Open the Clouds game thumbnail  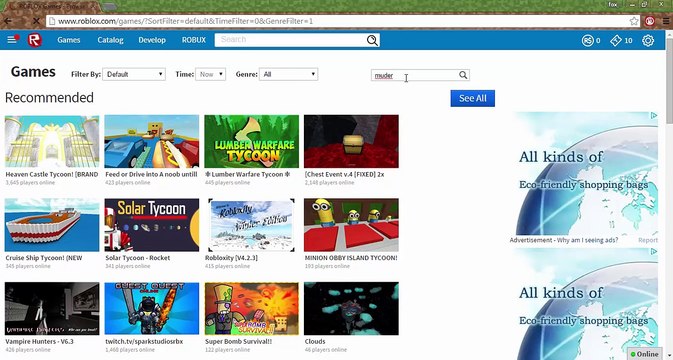coord(351,309)
